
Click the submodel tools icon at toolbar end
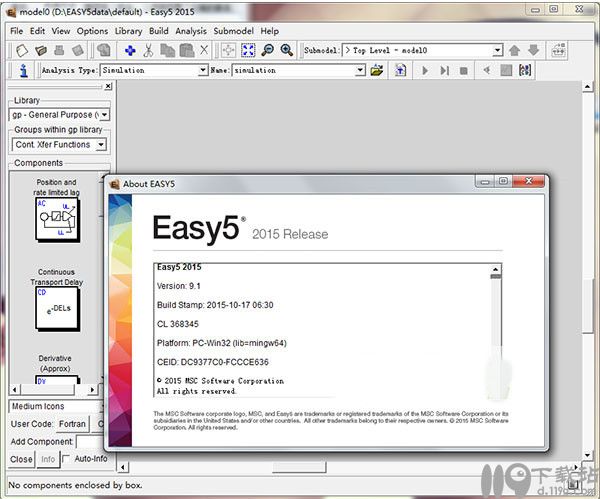click(x=559, y=50)
